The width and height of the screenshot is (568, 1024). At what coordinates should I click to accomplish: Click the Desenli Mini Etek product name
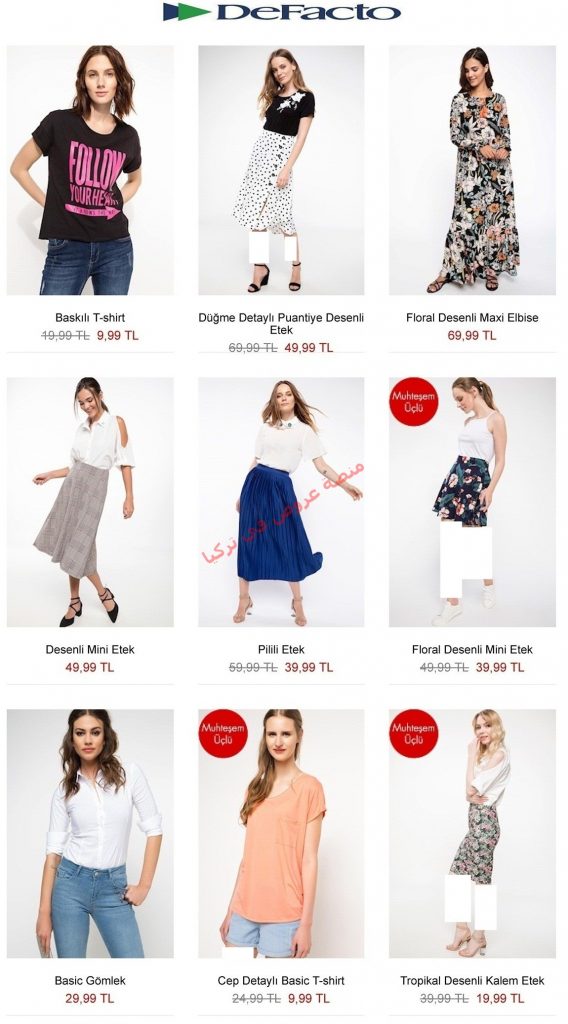pyautogui.click(x=90, y=650)
